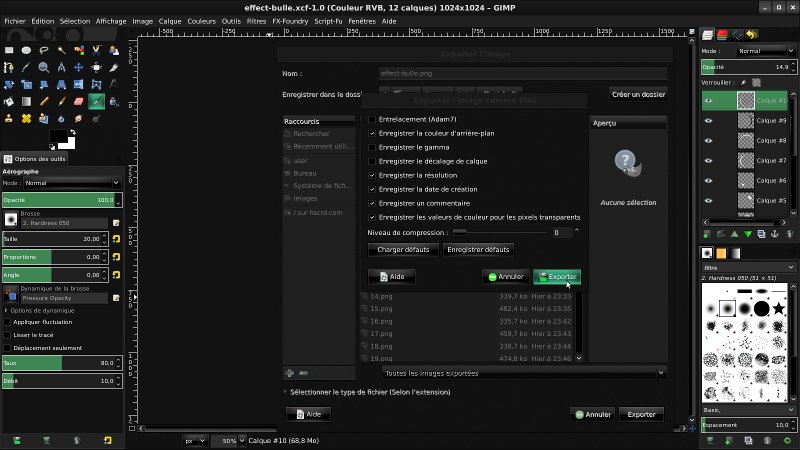Open the brush filter dropdown
Image resolution: width=800 pixels, height=450 pixels.
(x=748, y=267)
